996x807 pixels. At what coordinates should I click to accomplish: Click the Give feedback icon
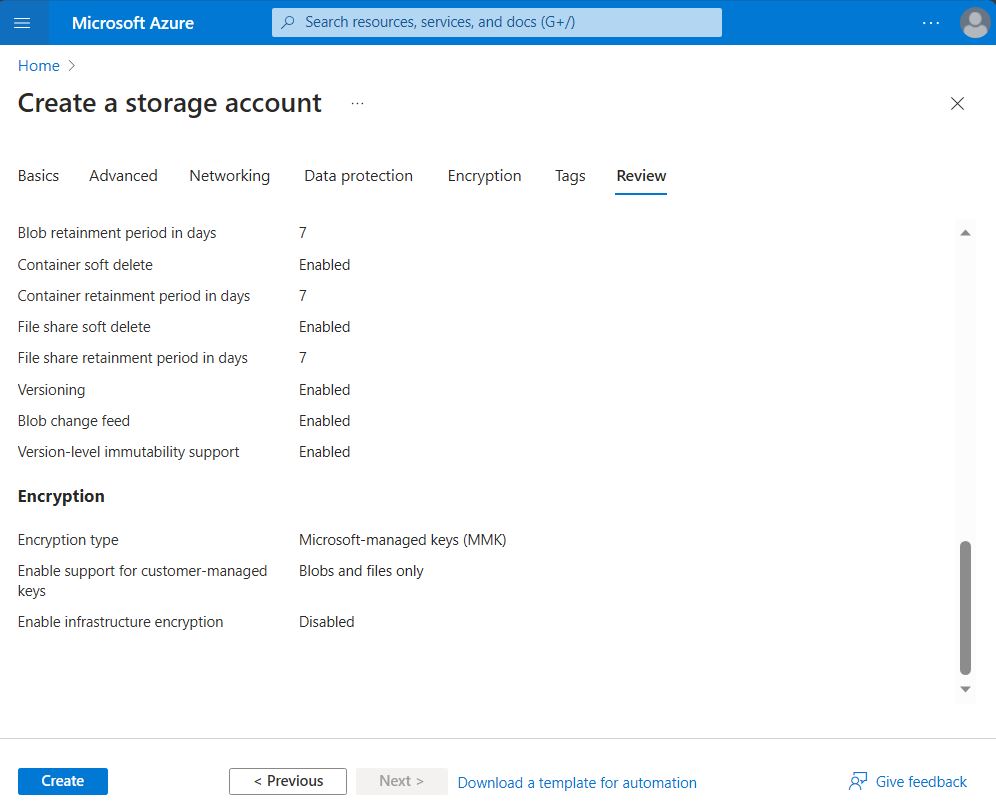(858, 781)
